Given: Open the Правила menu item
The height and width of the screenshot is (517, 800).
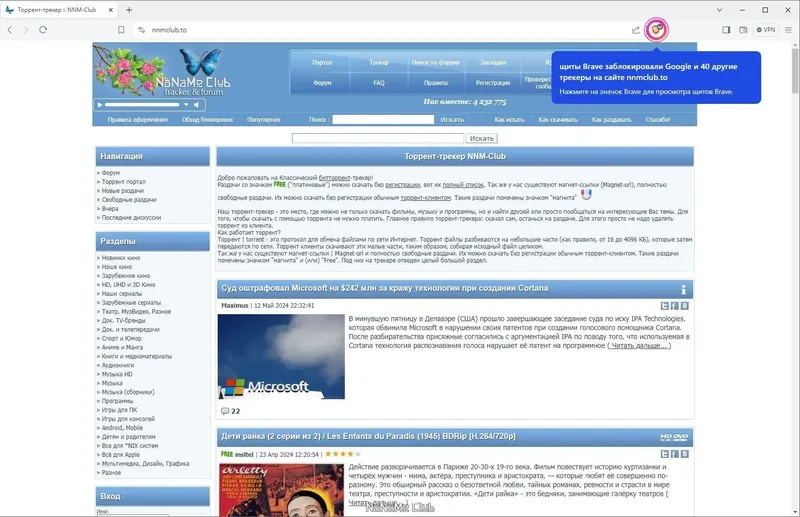Looking at the screenshot, I should click(x=436, y=83).
